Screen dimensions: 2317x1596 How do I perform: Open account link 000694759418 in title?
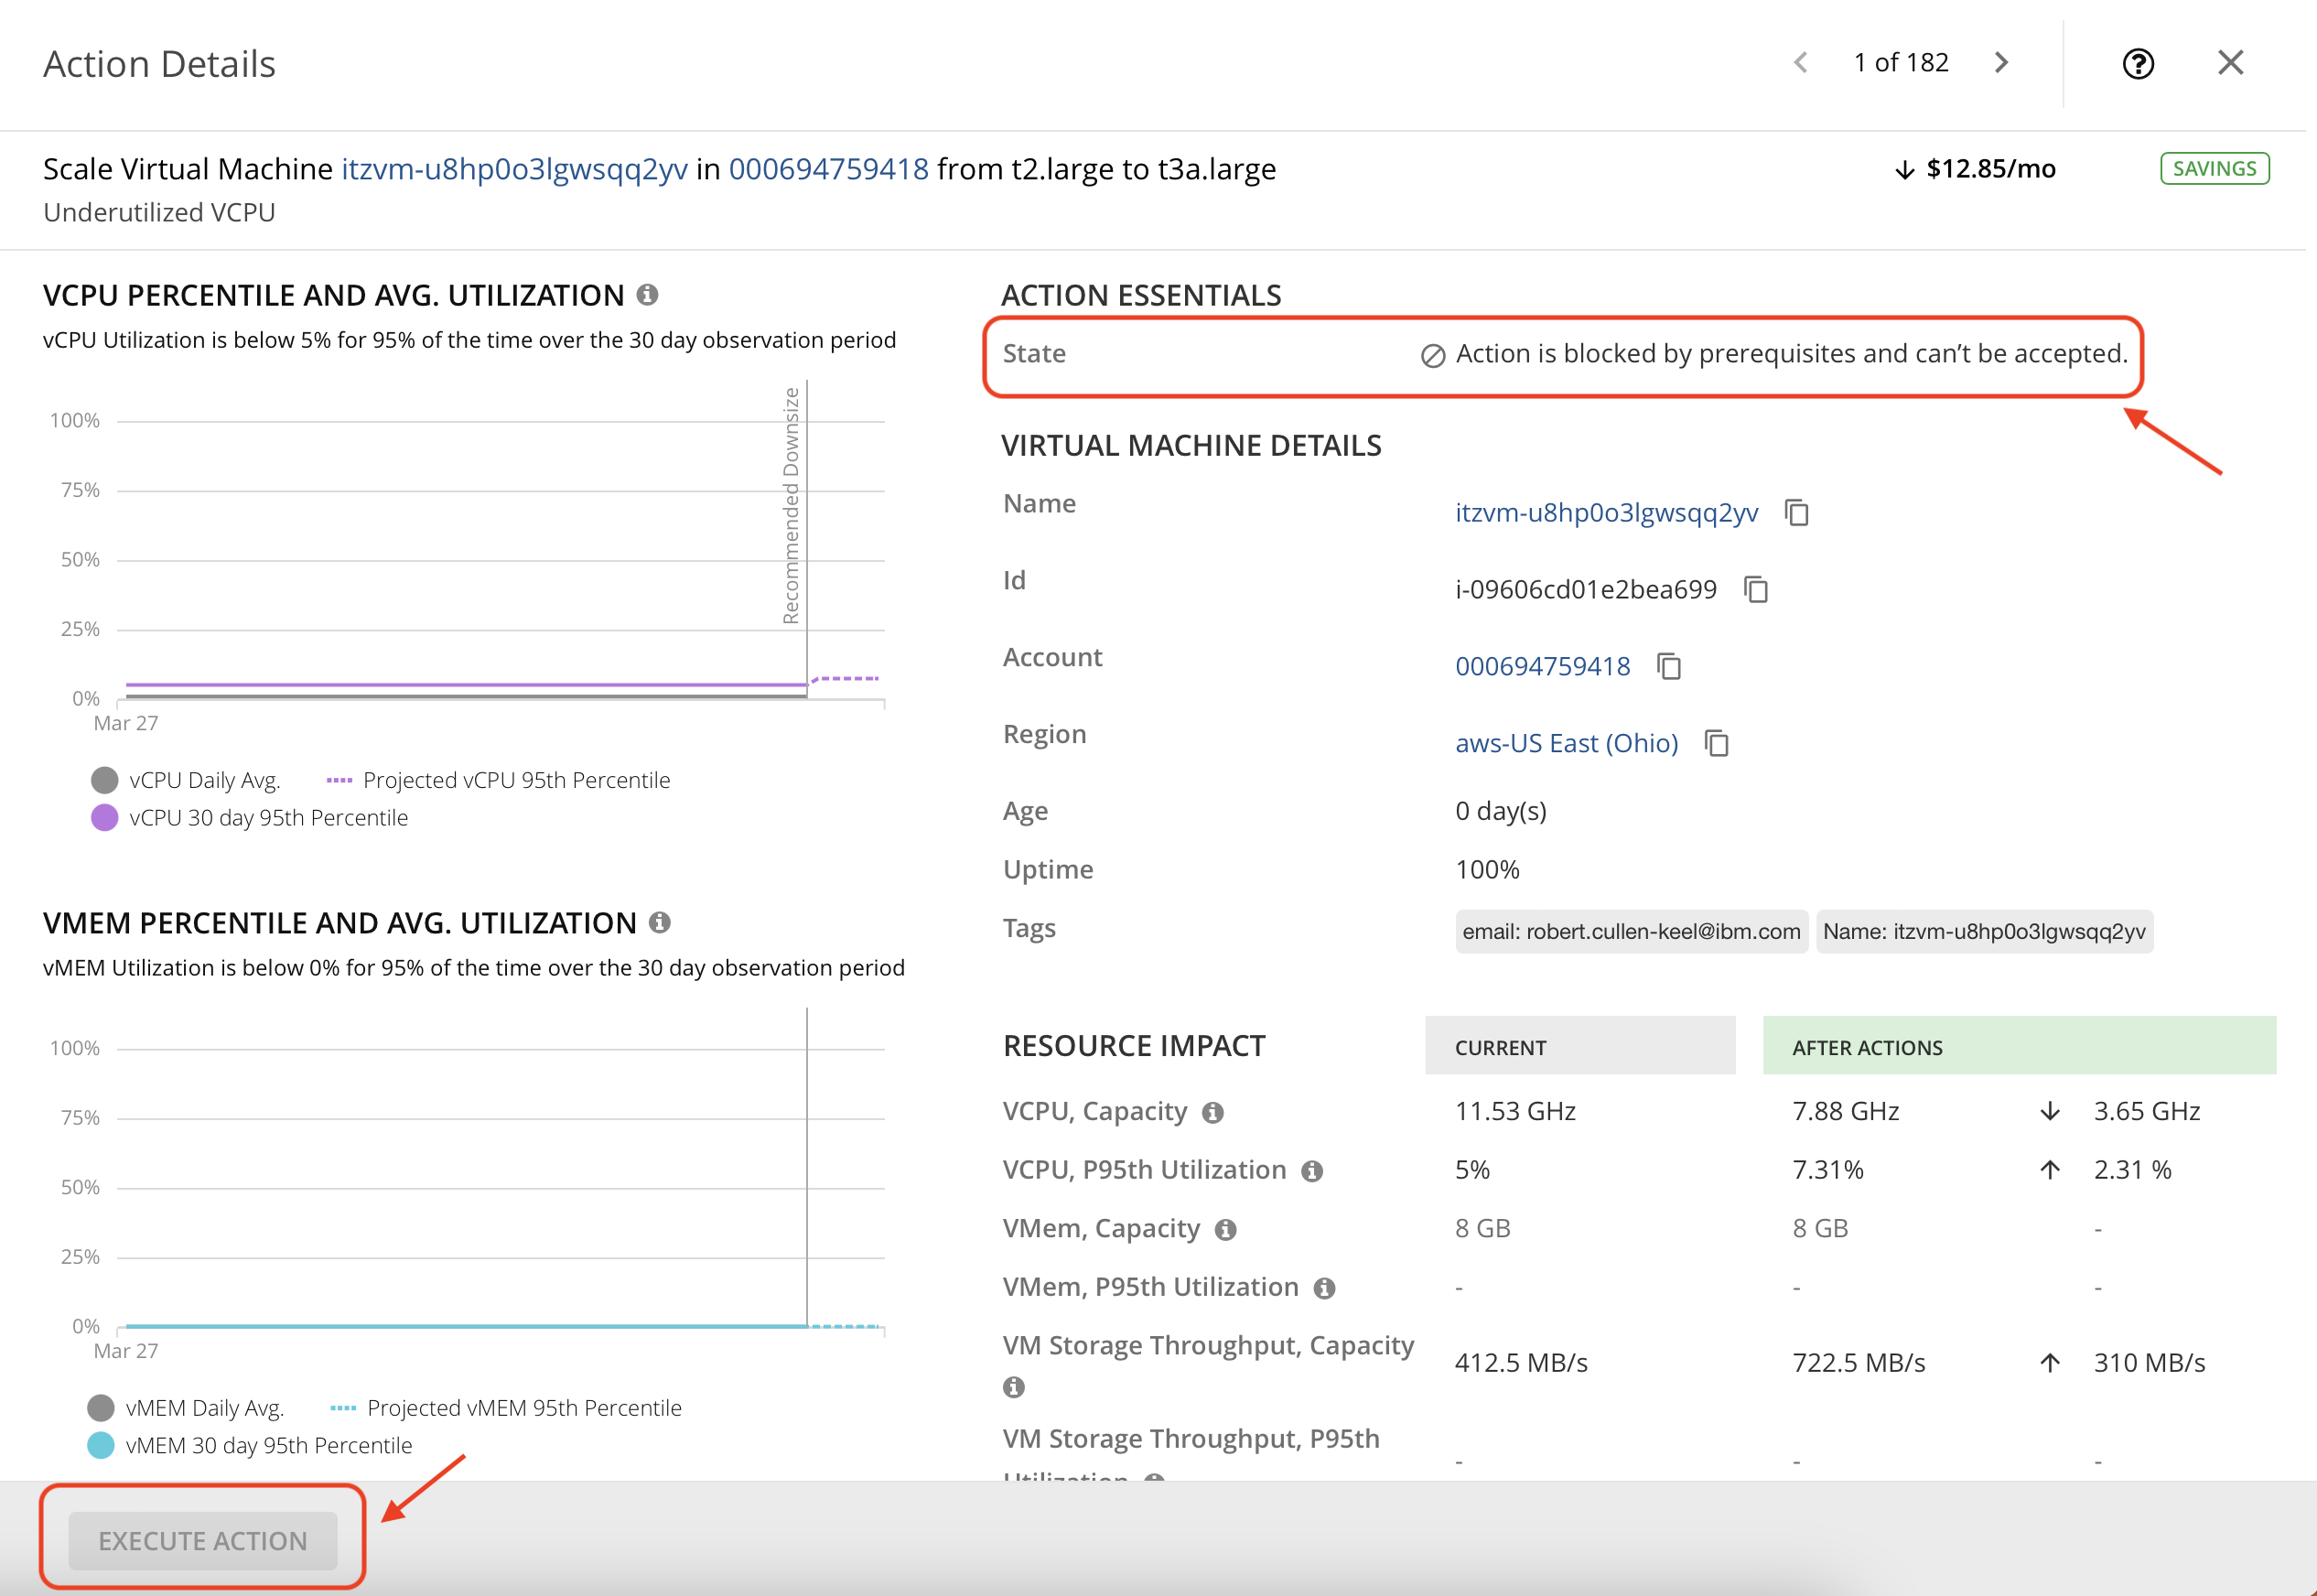coord(829,169)
